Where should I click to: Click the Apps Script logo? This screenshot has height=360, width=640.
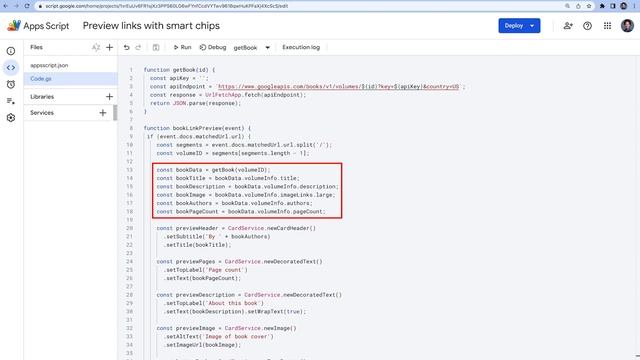coord(38,26)
